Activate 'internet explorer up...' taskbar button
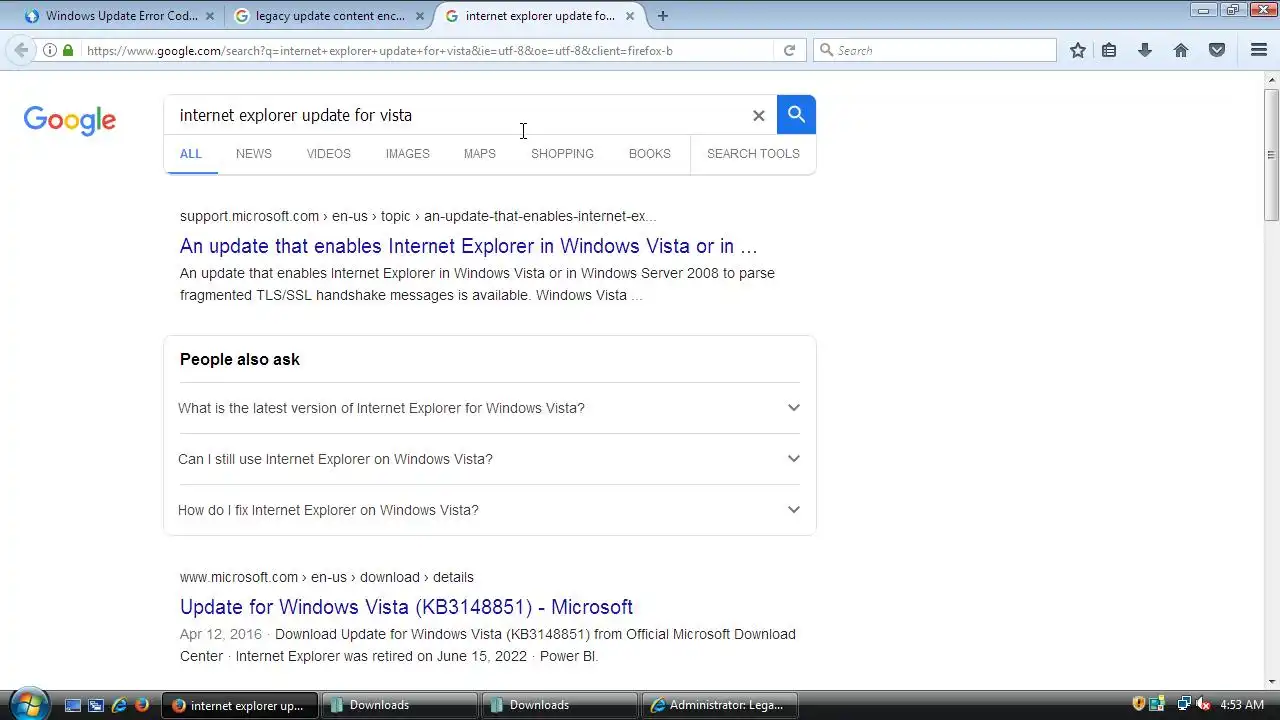The width and height of the screenshot is (1280, 720). pyautogui.click(x=240, y=705)
